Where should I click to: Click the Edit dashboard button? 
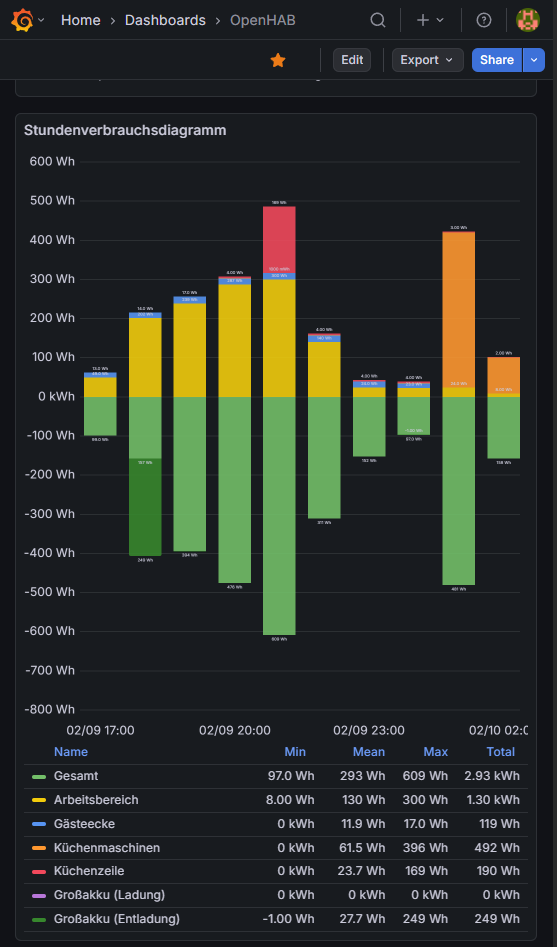(x=352, y=60)
